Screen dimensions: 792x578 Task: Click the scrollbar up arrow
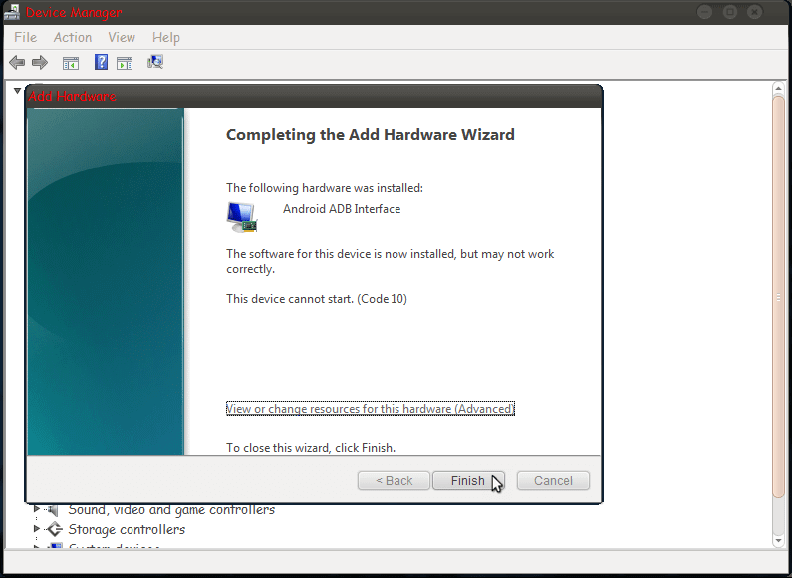pyautogui.click(x=778, y=89)
